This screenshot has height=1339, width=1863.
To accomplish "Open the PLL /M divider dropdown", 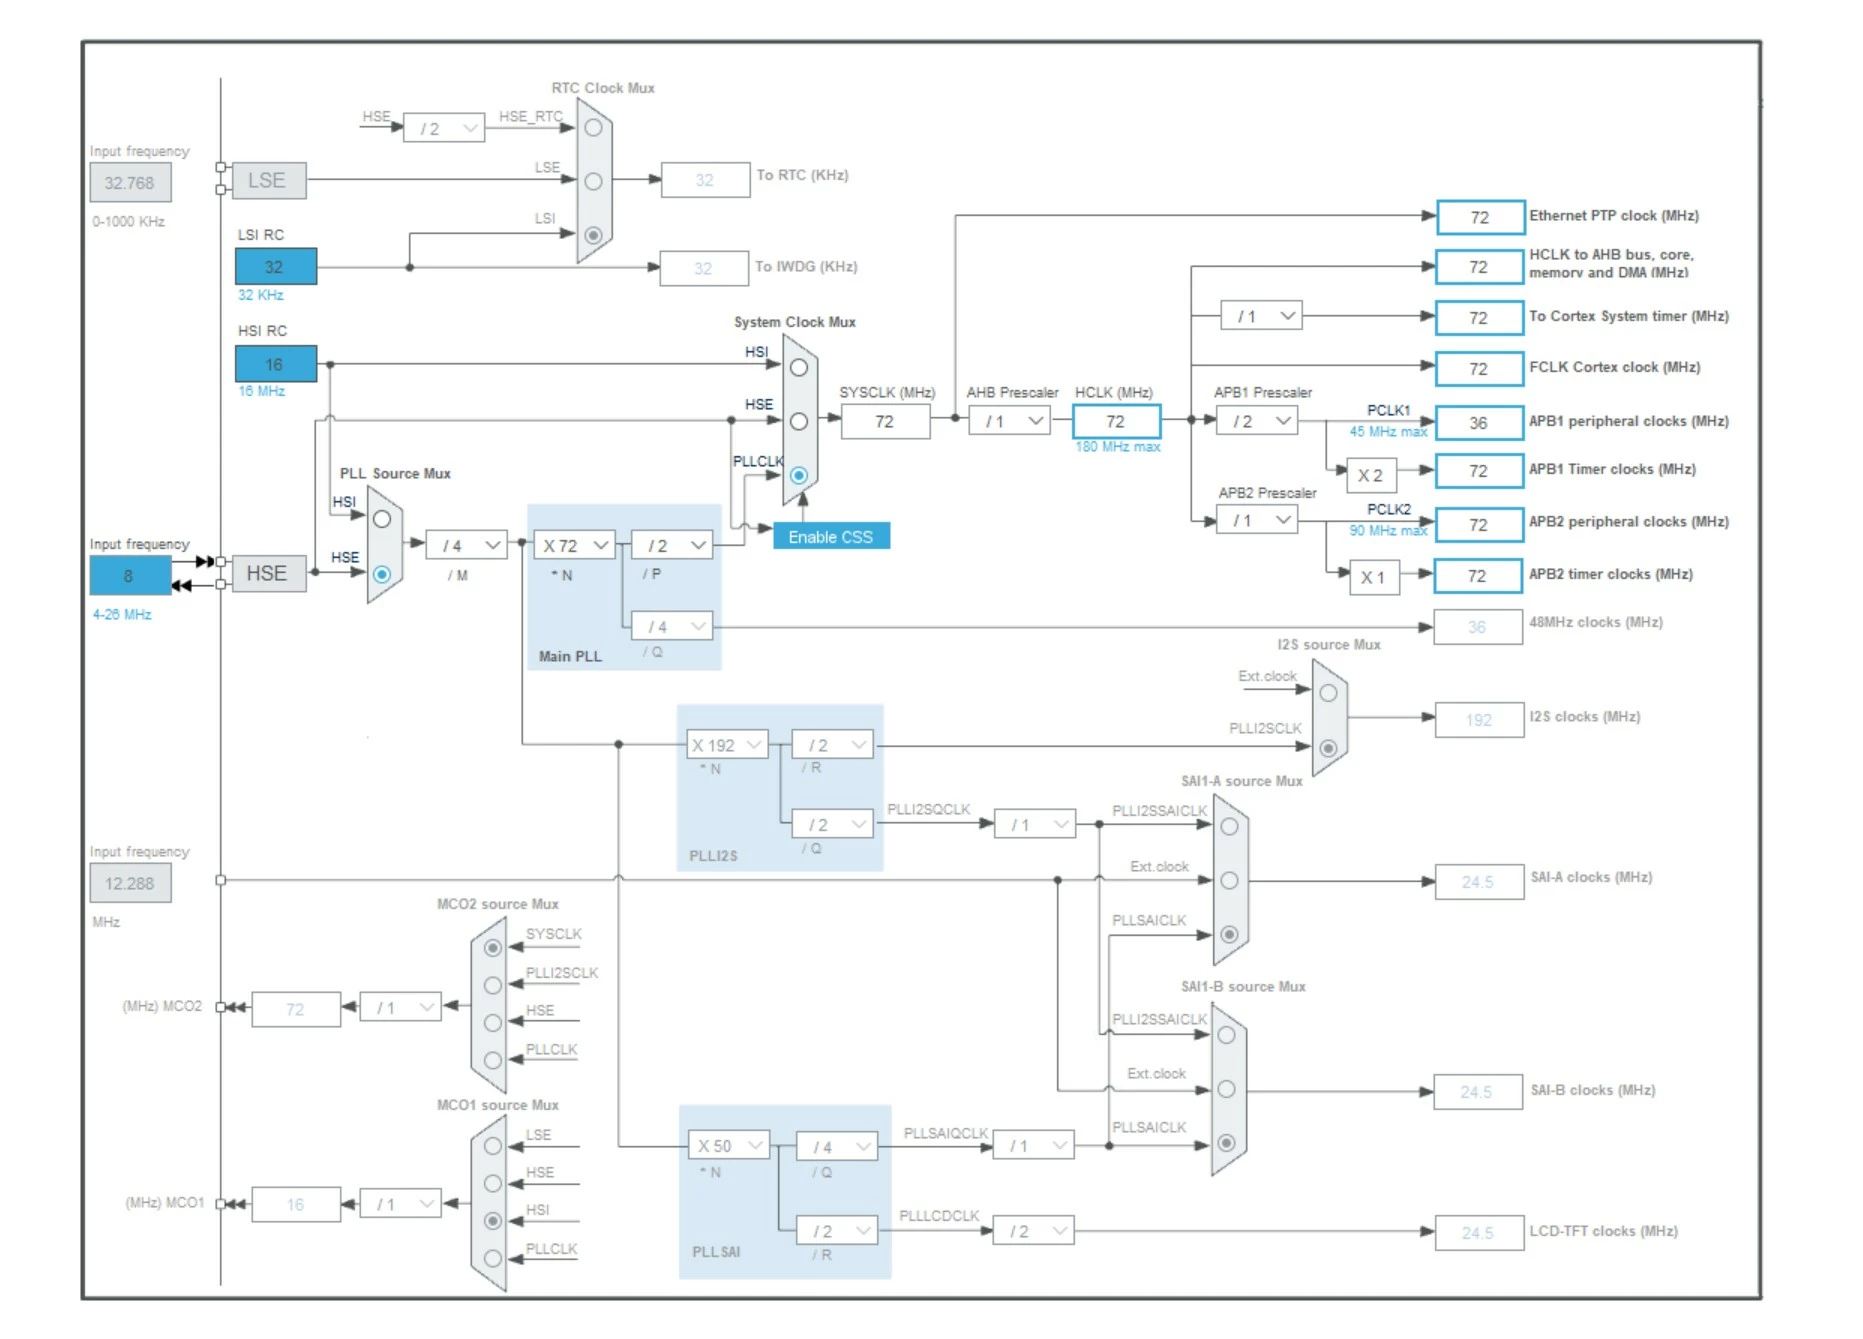I will point(467,545).
